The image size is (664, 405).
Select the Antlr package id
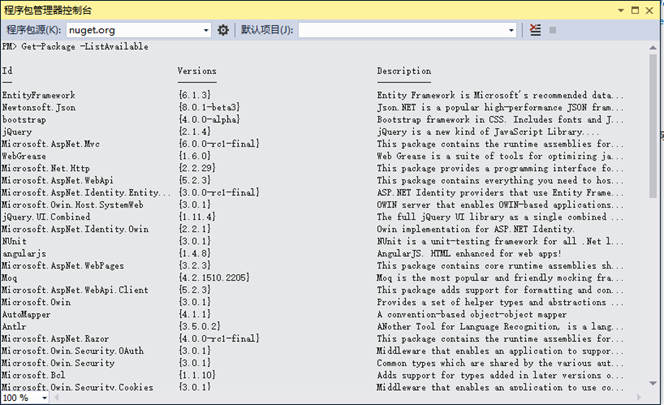click(x=14, y=327)
